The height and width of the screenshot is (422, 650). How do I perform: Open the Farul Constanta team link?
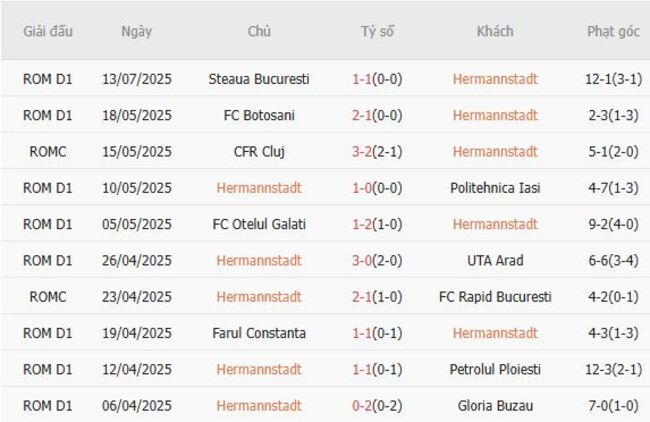point(259,333)
